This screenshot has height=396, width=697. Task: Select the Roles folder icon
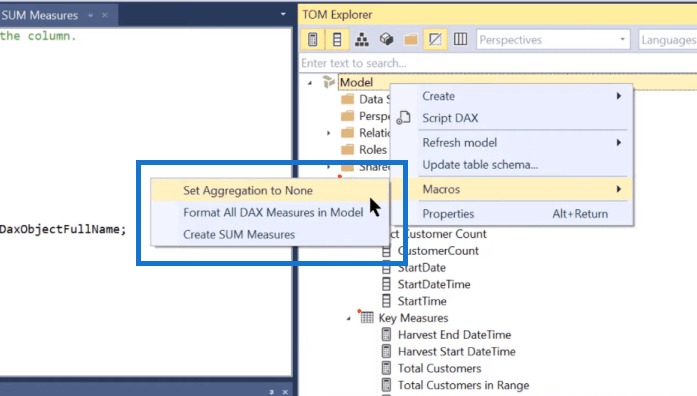click(348, 149)
